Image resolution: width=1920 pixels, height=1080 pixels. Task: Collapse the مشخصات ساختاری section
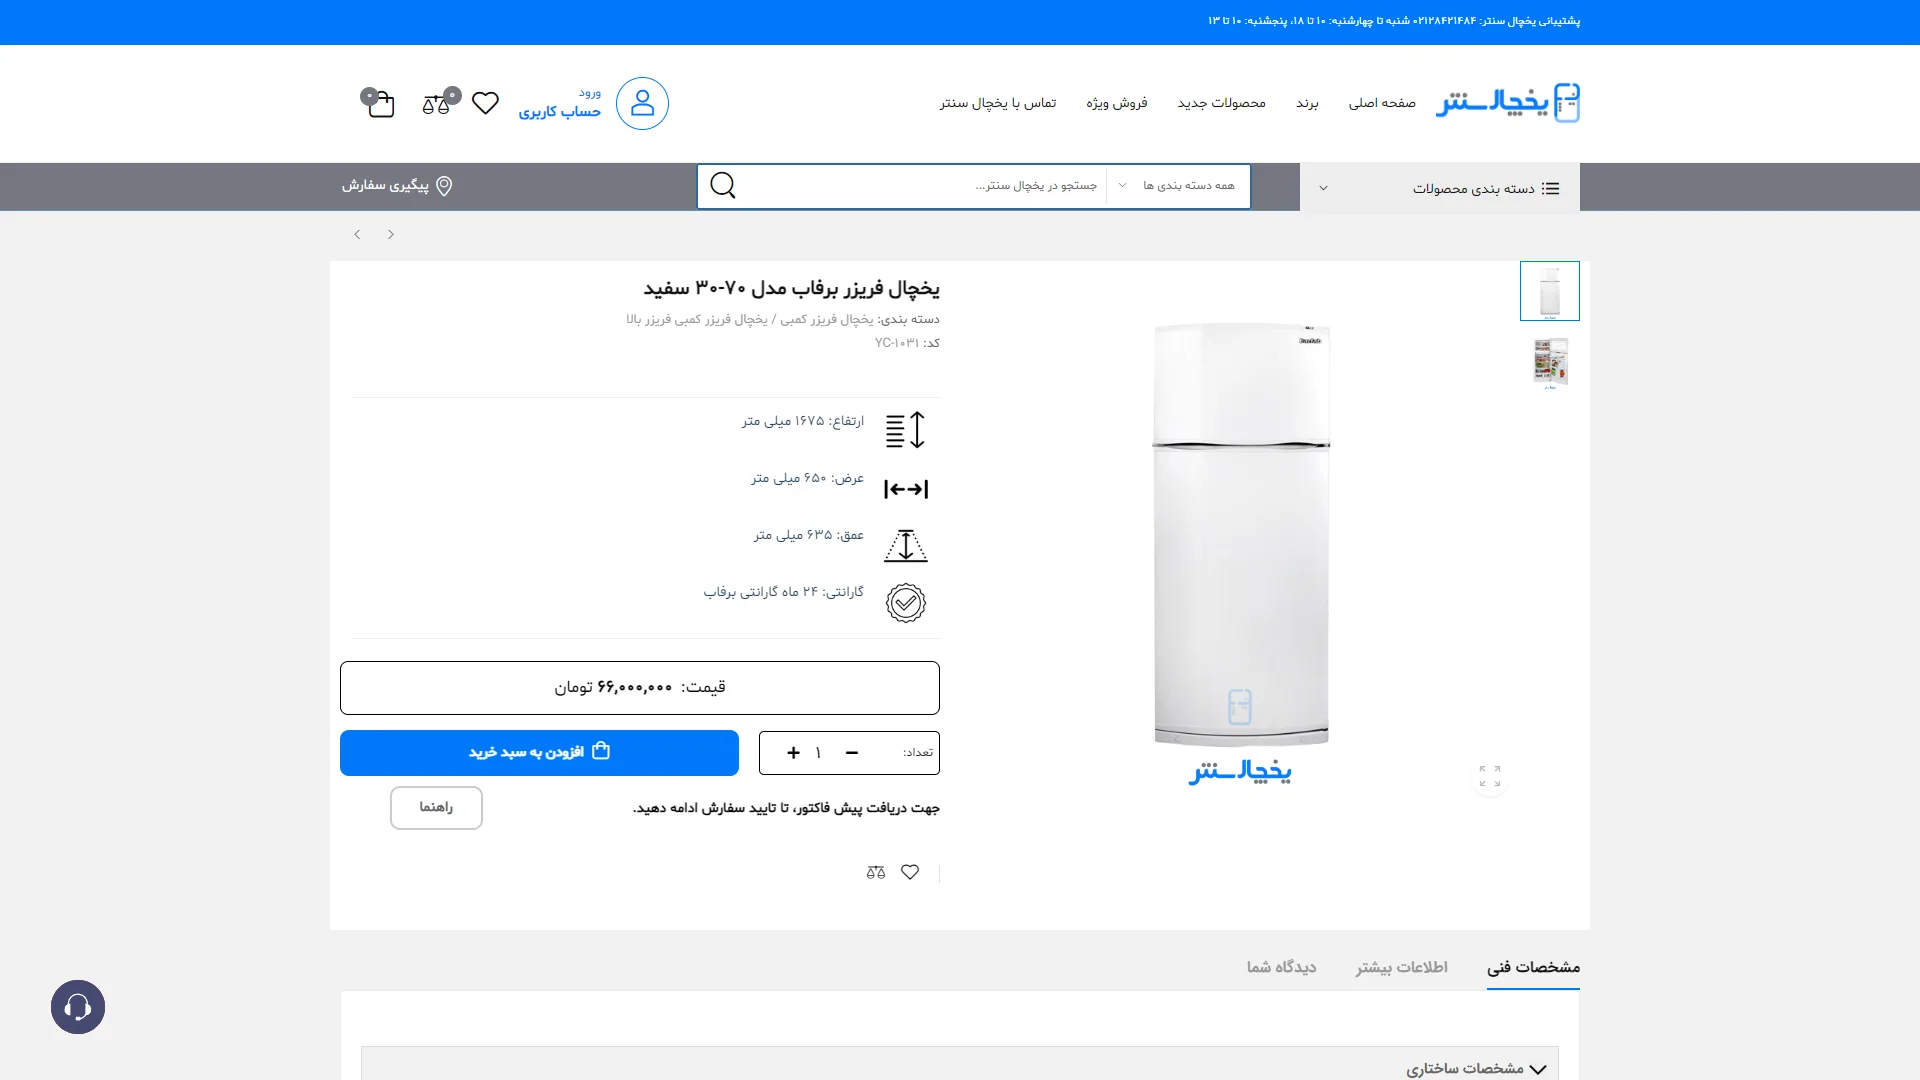coord(1476,1068)
